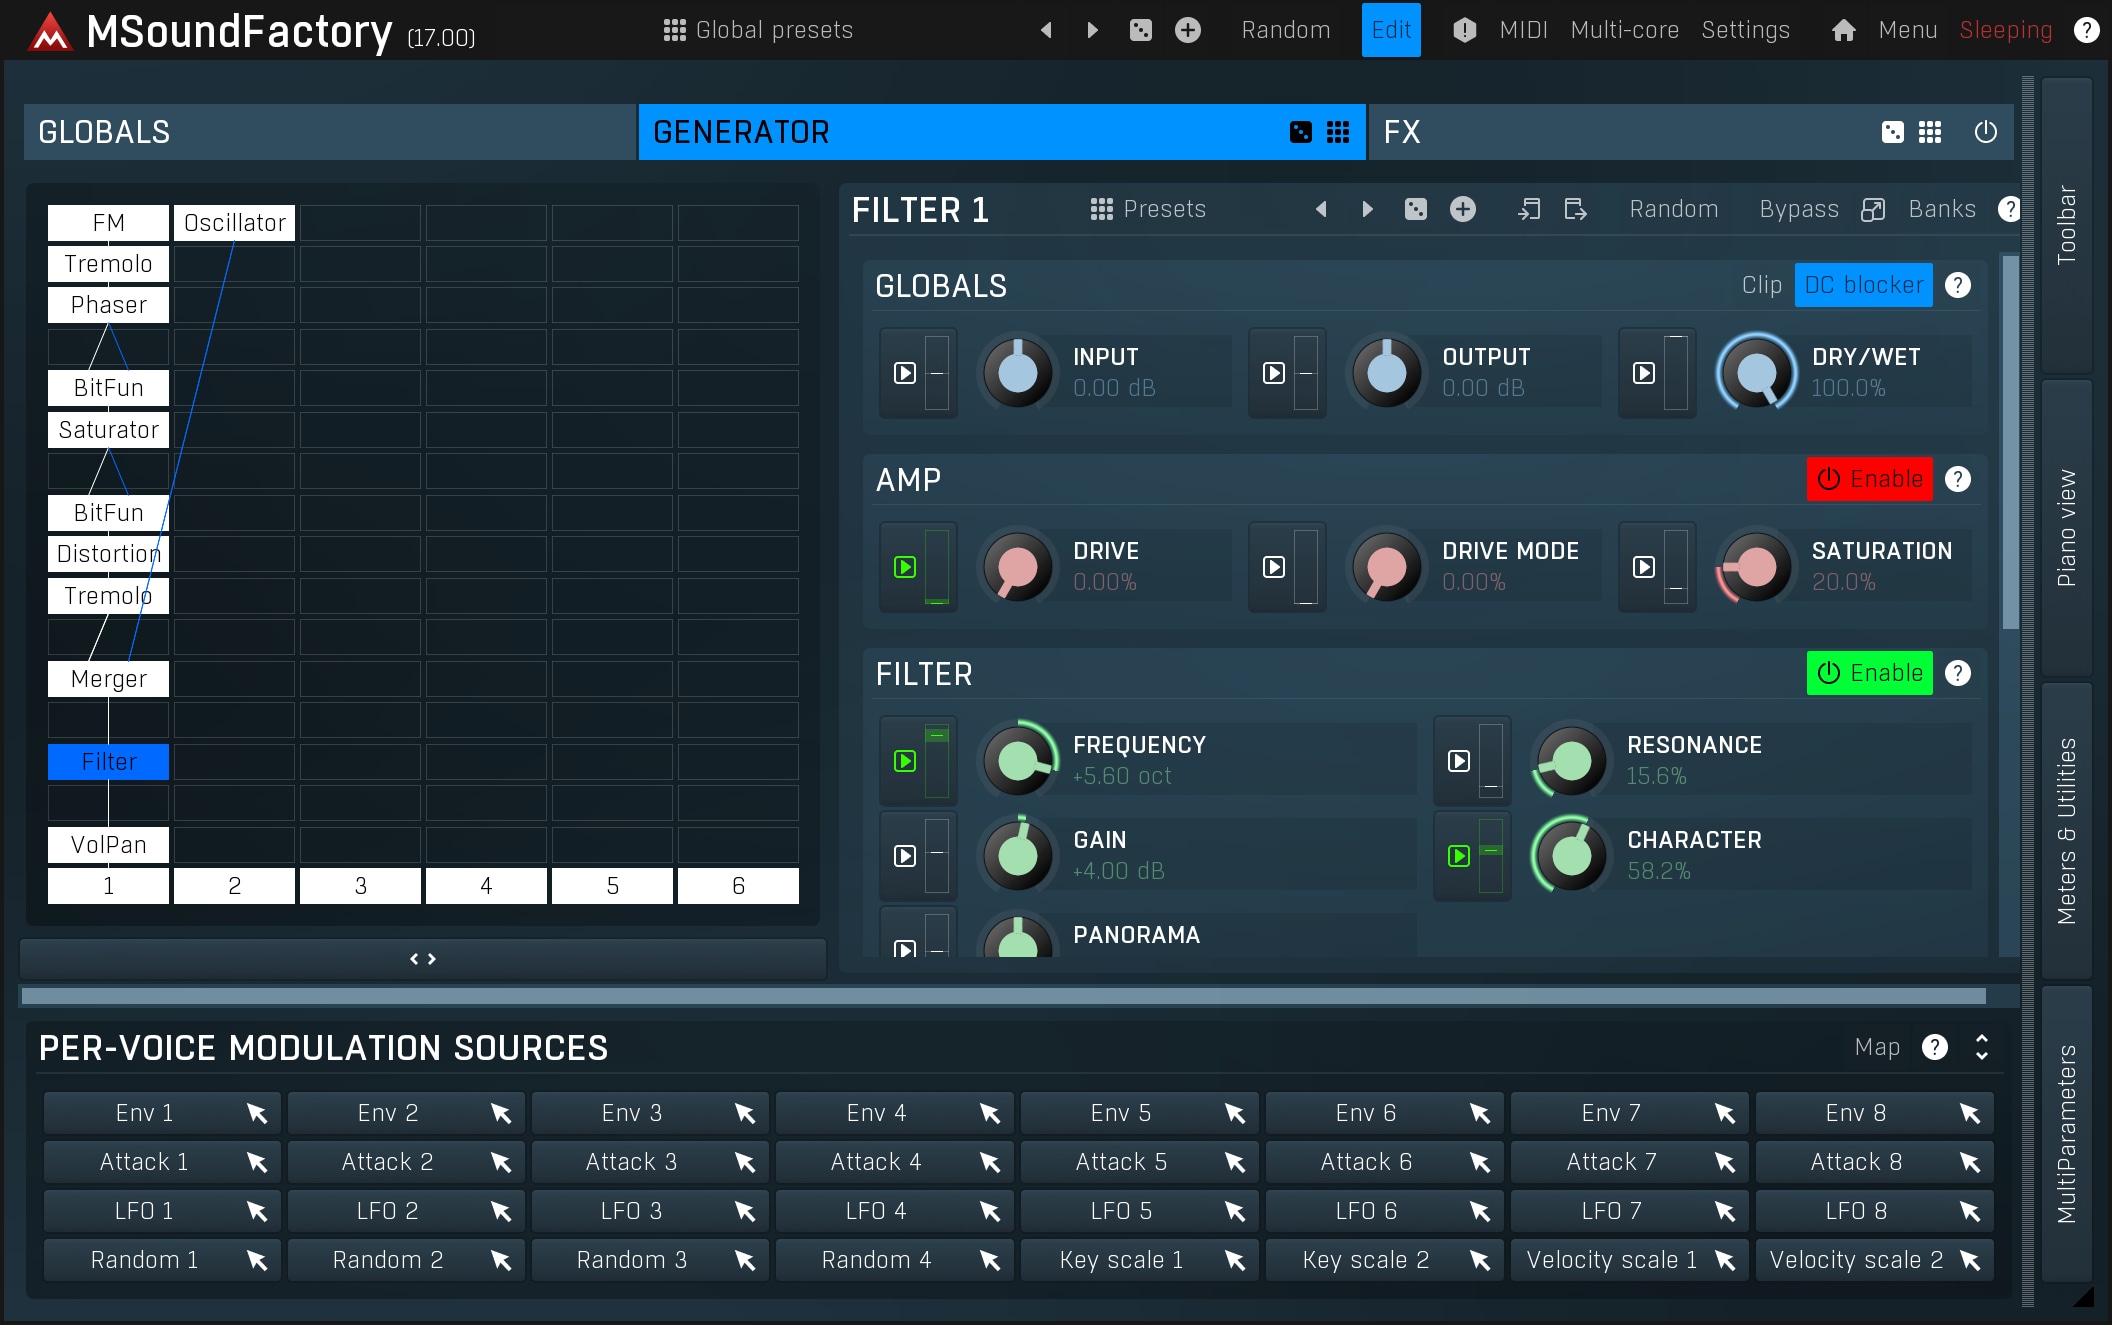The width and height of the screenshot is (2112, 1325).
Task: Click the Bypass button
Action: (1798, 209)
